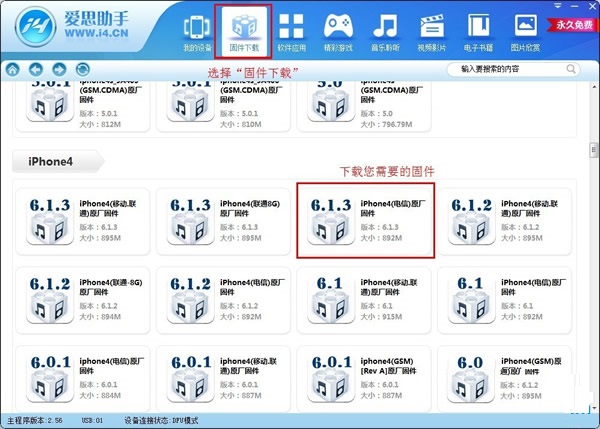This screenshot has height=429, width=600.
Task: Open the iphone4(GSM)[Rev A]原厂固件 title link
Action: click(x=388, y=366)
